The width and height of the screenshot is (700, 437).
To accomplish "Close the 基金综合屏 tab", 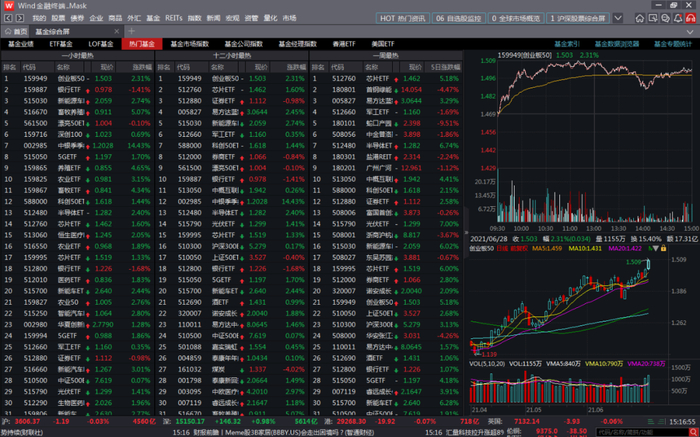I will click(x=117, y=31).
